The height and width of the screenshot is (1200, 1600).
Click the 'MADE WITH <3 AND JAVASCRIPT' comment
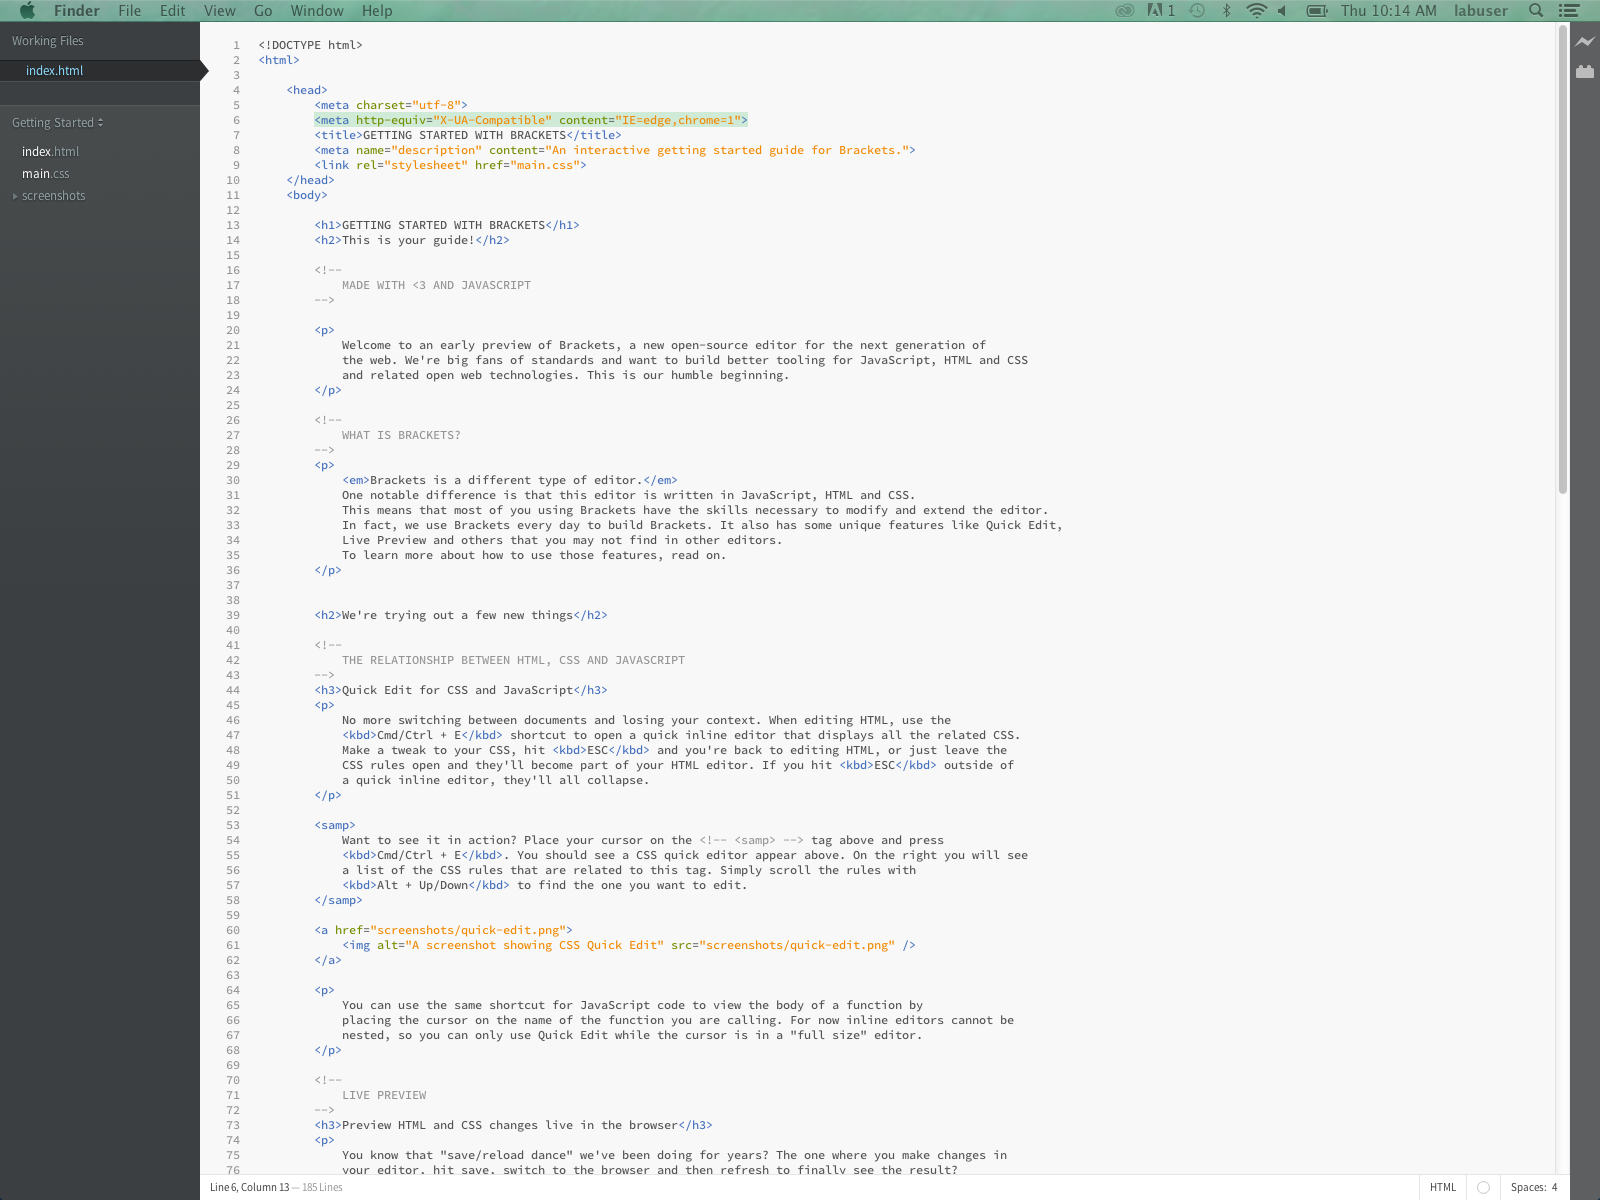pyautogui.click(x=436, y=285)
